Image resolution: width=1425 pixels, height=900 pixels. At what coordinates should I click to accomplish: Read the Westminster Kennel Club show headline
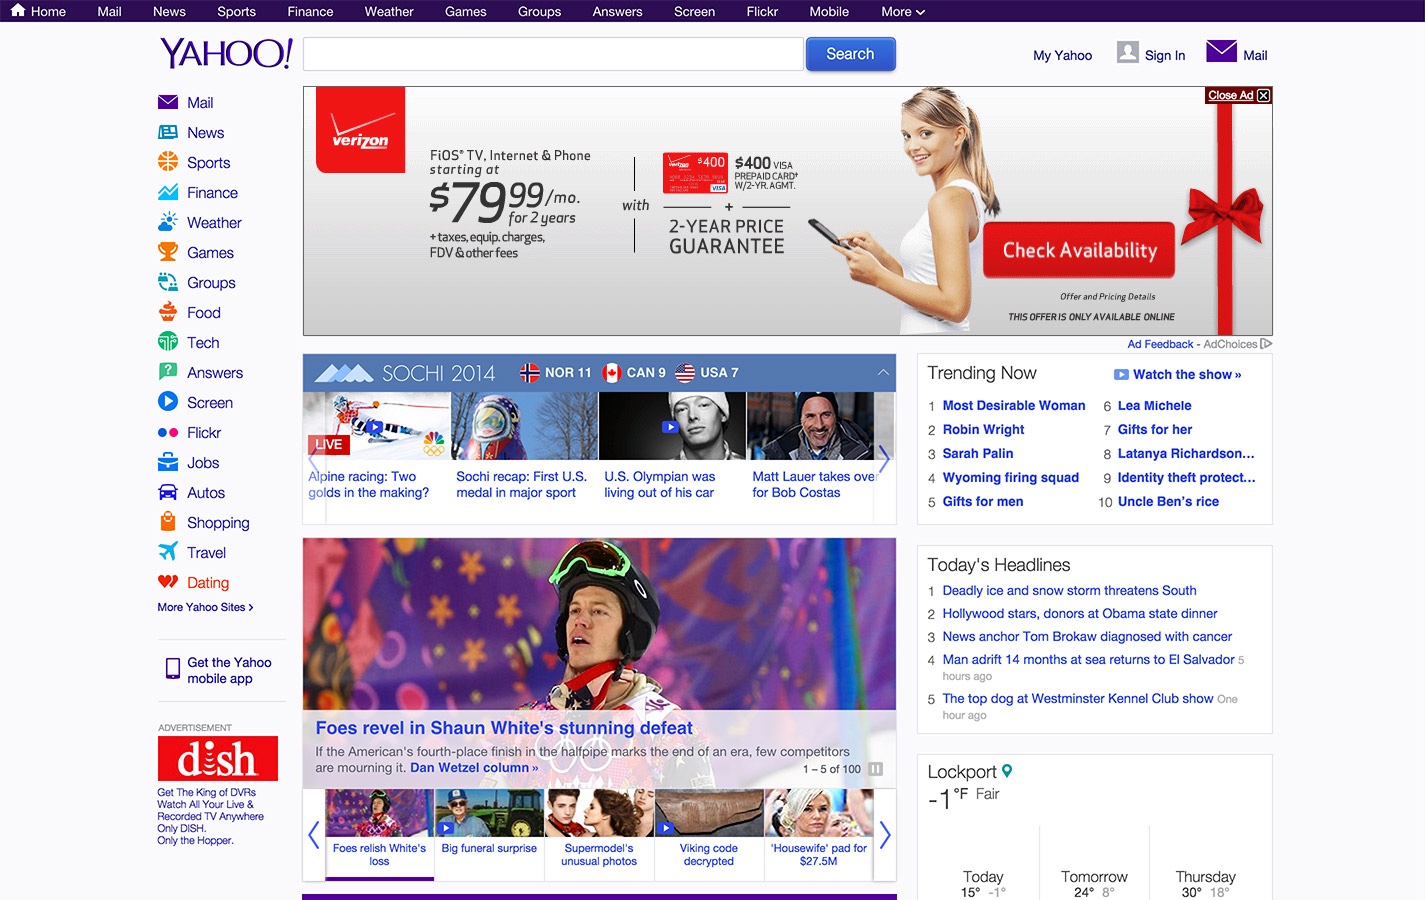(x=1078, y=698)
